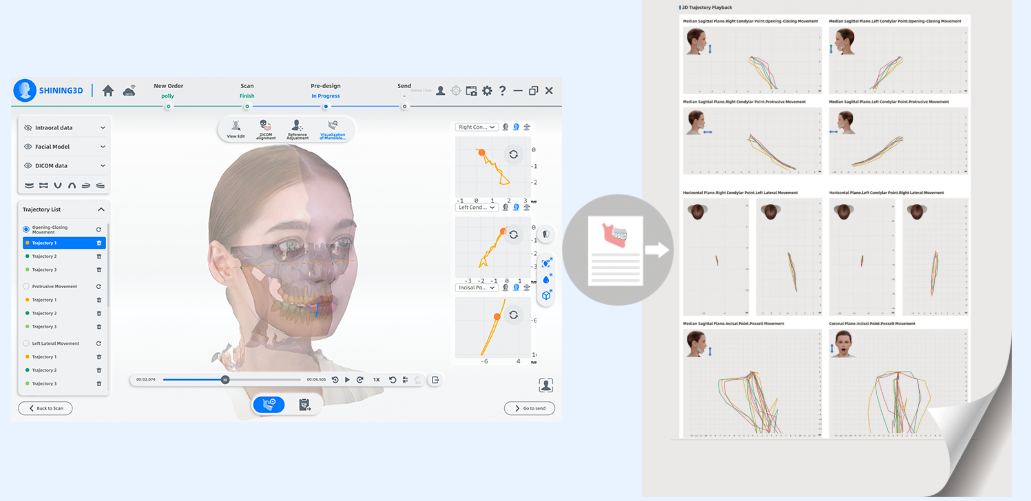Click the playback timeline slider handle
This screenshot has height=501, width=1031.
225,380
